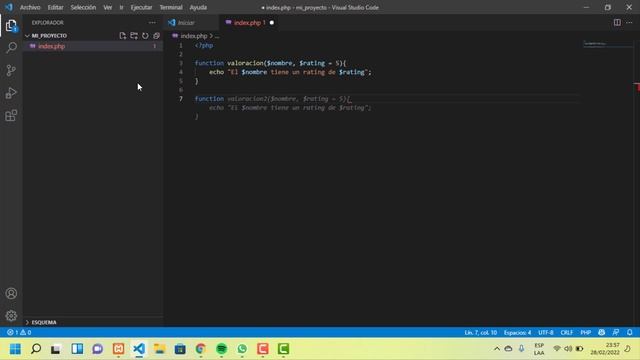Open the Selección menu

pos(83,7)
